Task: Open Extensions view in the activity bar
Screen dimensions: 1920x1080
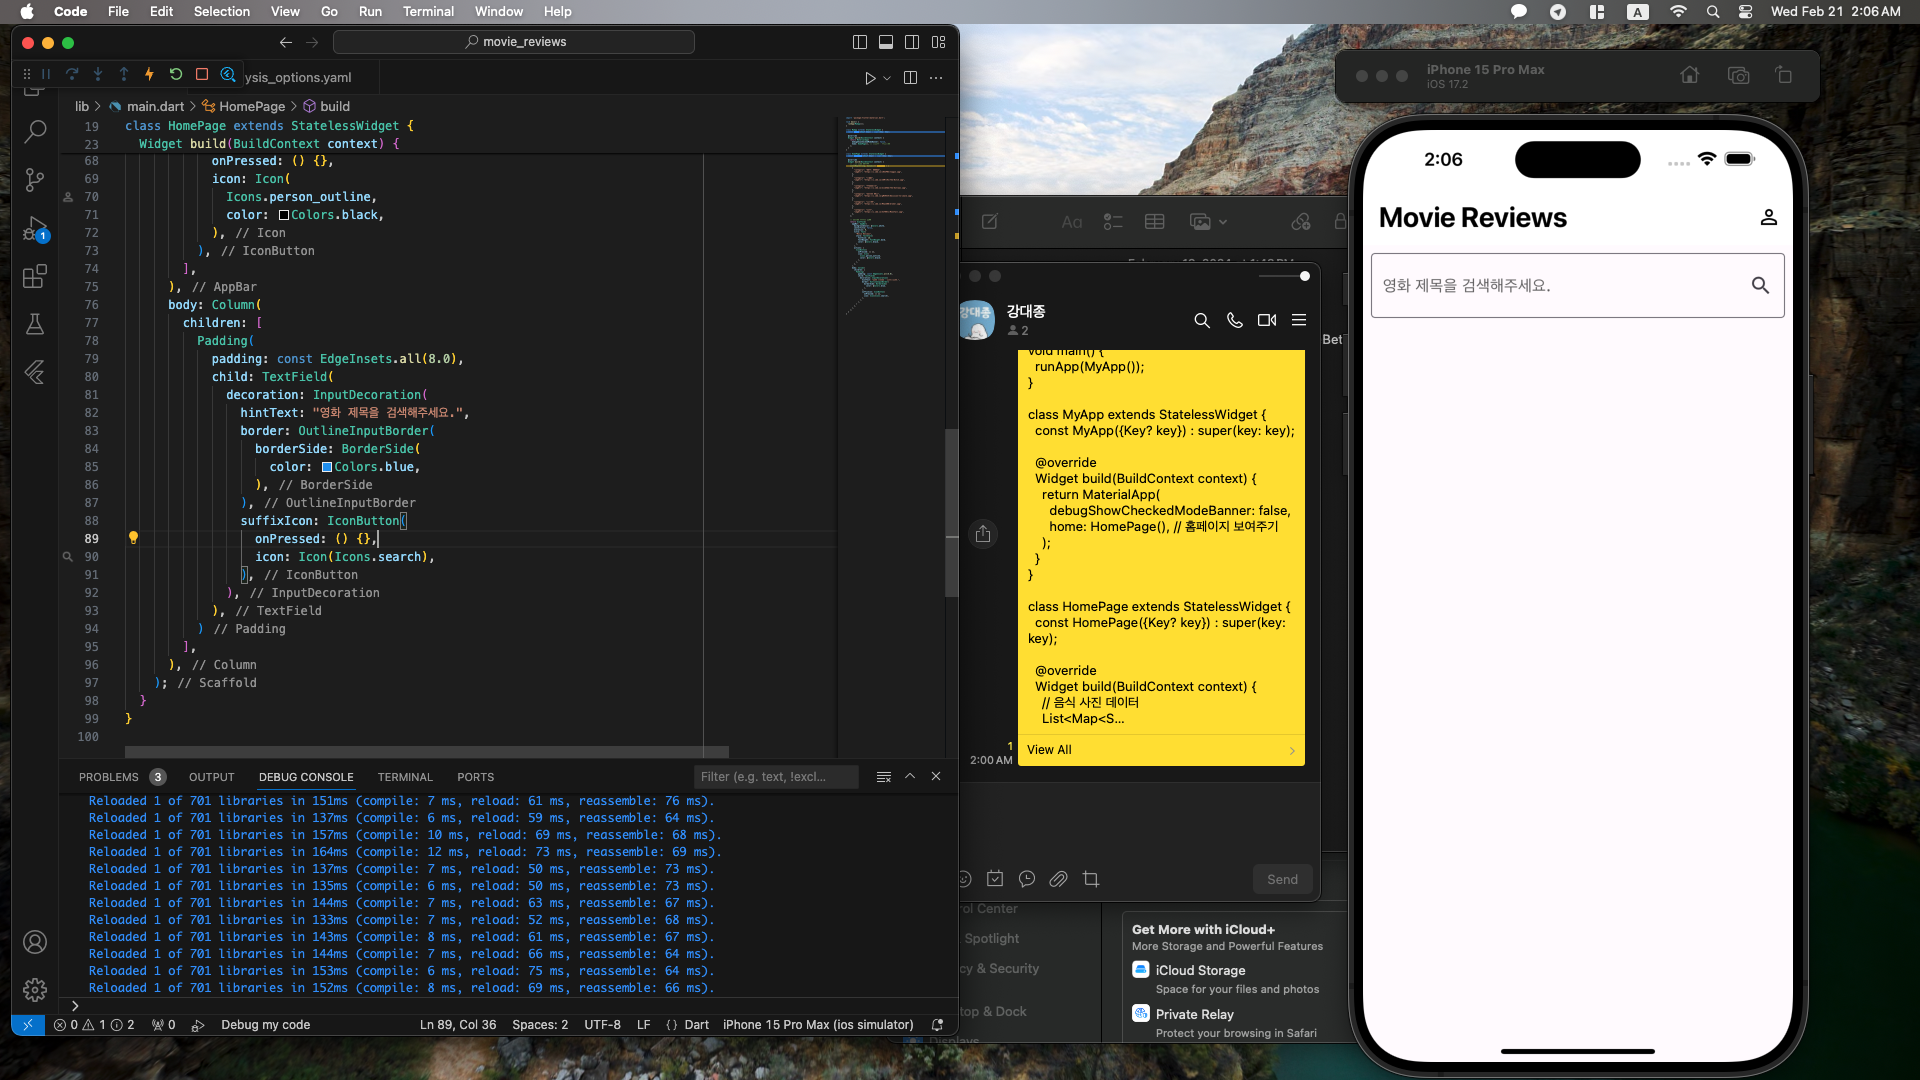Action: [35, 276]
